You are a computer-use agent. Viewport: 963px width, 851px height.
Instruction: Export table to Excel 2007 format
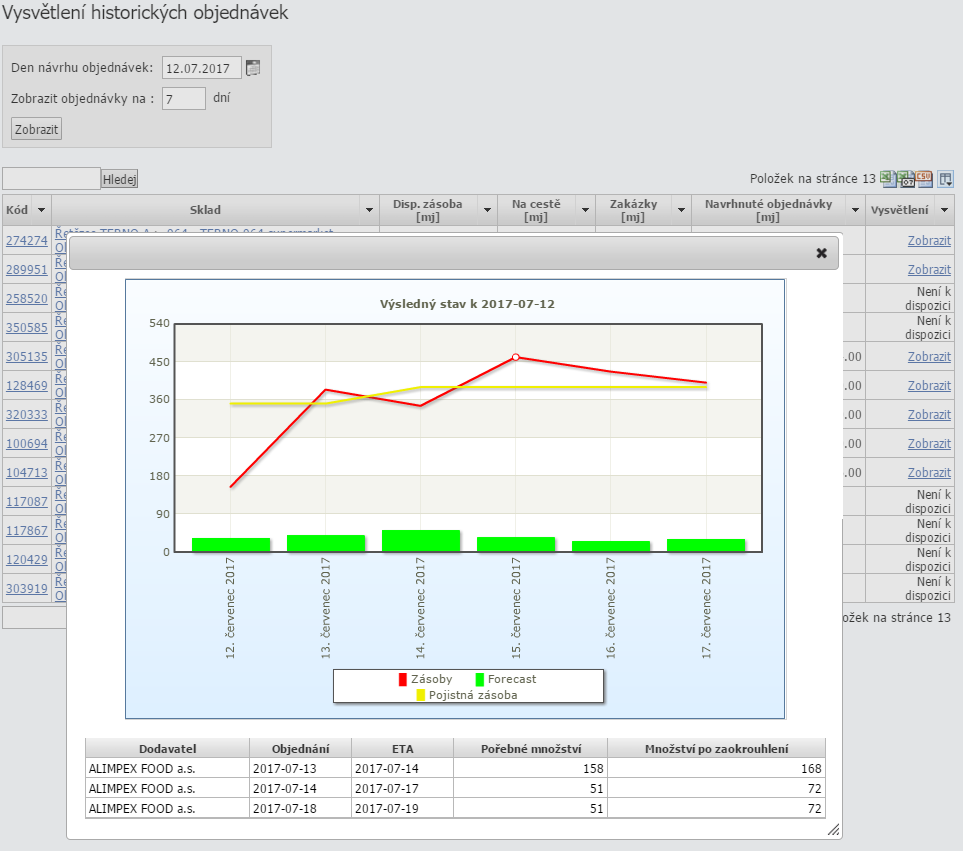click(906, 178)
